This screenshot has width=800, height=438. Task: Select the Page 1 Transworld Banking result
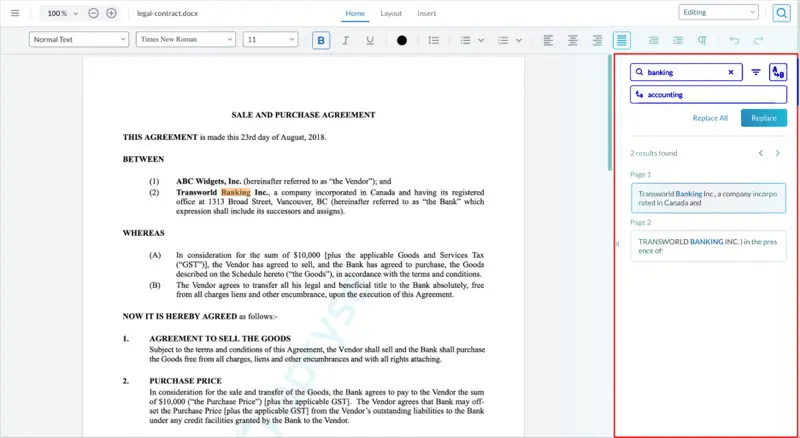708,198
